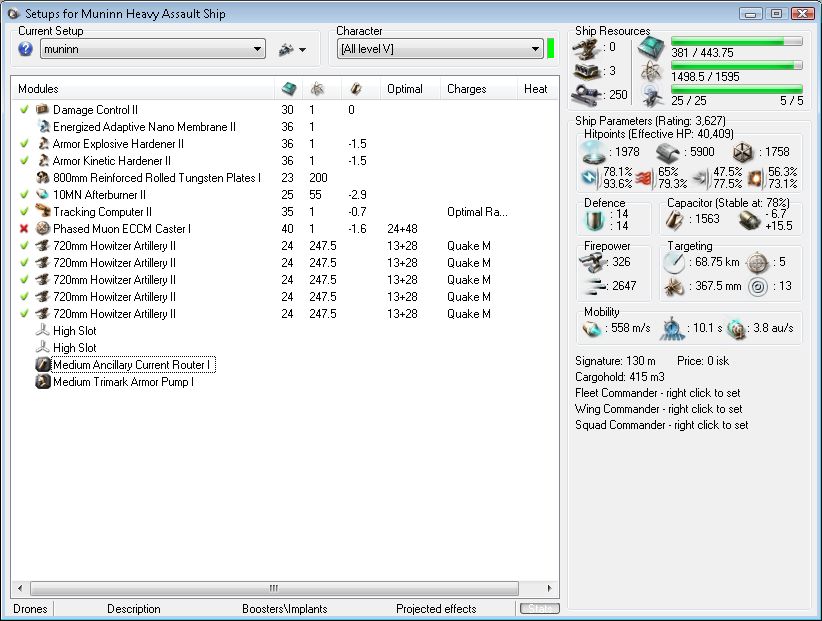This screenshot has height=621, width=822.
Task: Open the ship setup actions icon menu
Action: click(292, 50)
